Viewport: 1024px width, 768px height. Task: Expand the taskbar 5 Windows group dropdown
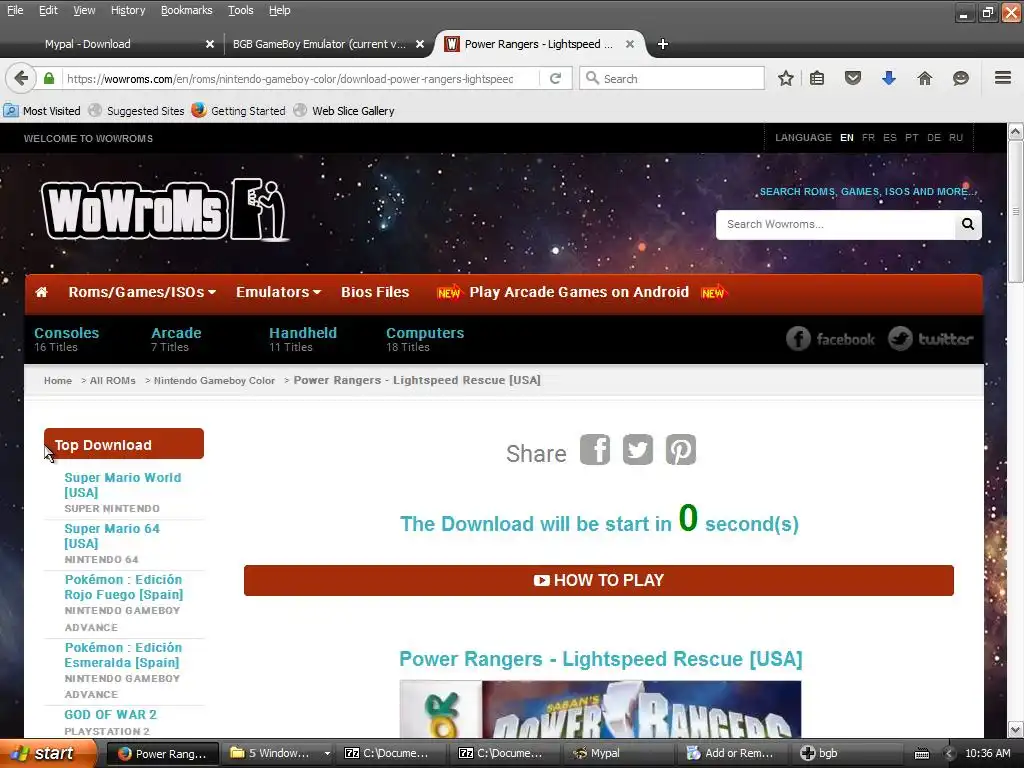pyautogui.click(x=327, y=753)
